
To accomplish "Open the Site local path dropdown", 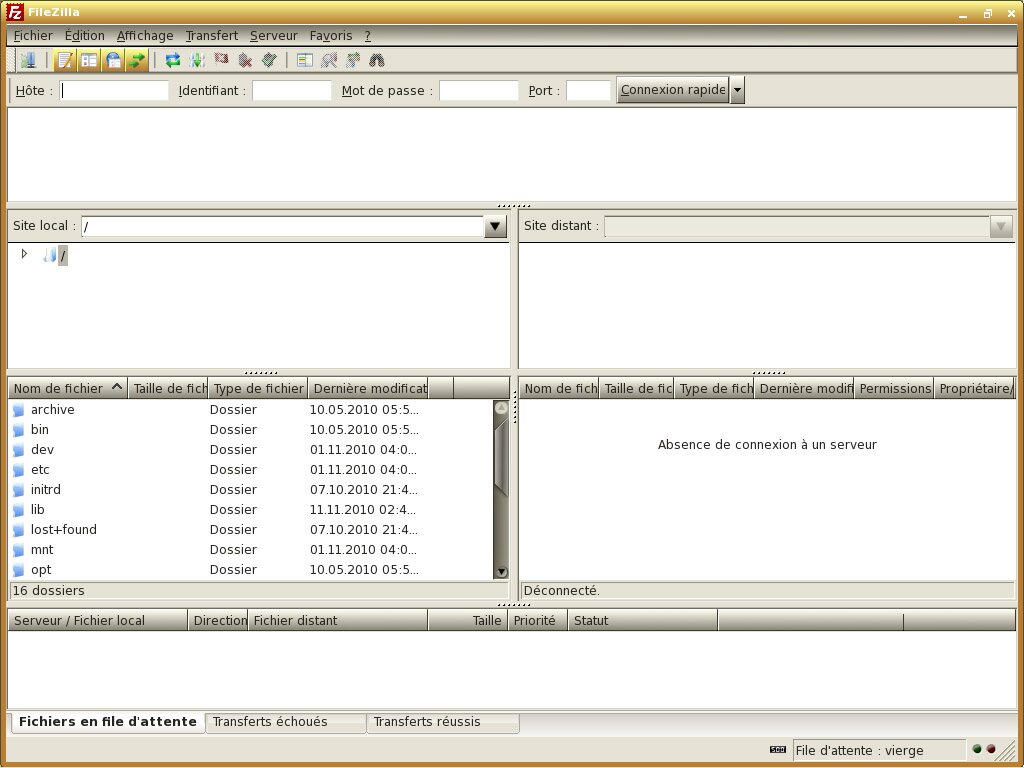I will 495,227.
